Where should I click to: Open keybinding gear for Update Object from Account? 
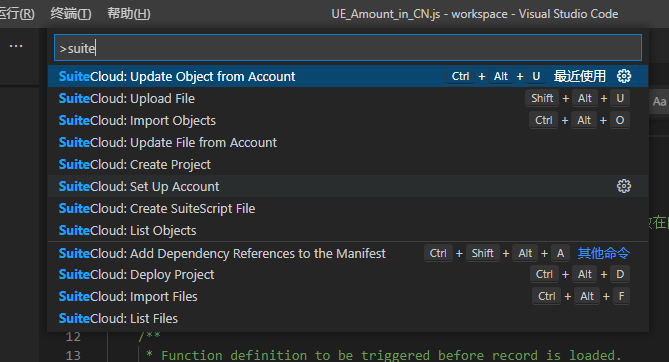[624, 76]
